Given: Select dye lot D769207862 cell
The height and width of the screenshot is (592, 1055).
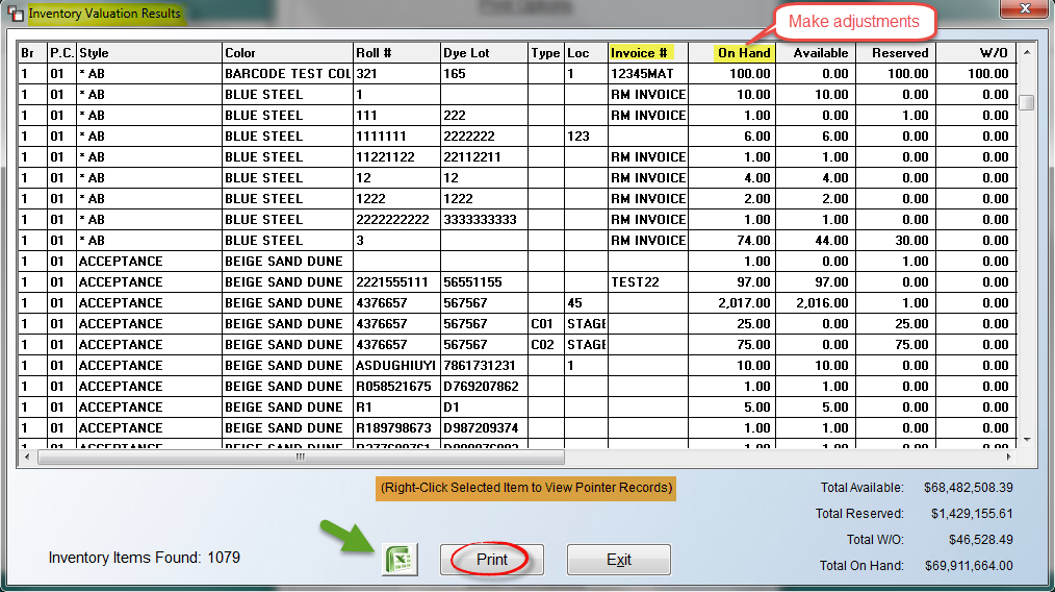Looking at the screenshot, I should coord(484,386).
